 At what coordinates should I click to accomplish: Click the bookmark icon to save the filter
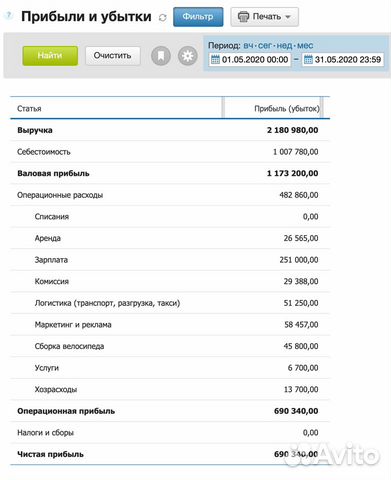click(x=161, y=56)
